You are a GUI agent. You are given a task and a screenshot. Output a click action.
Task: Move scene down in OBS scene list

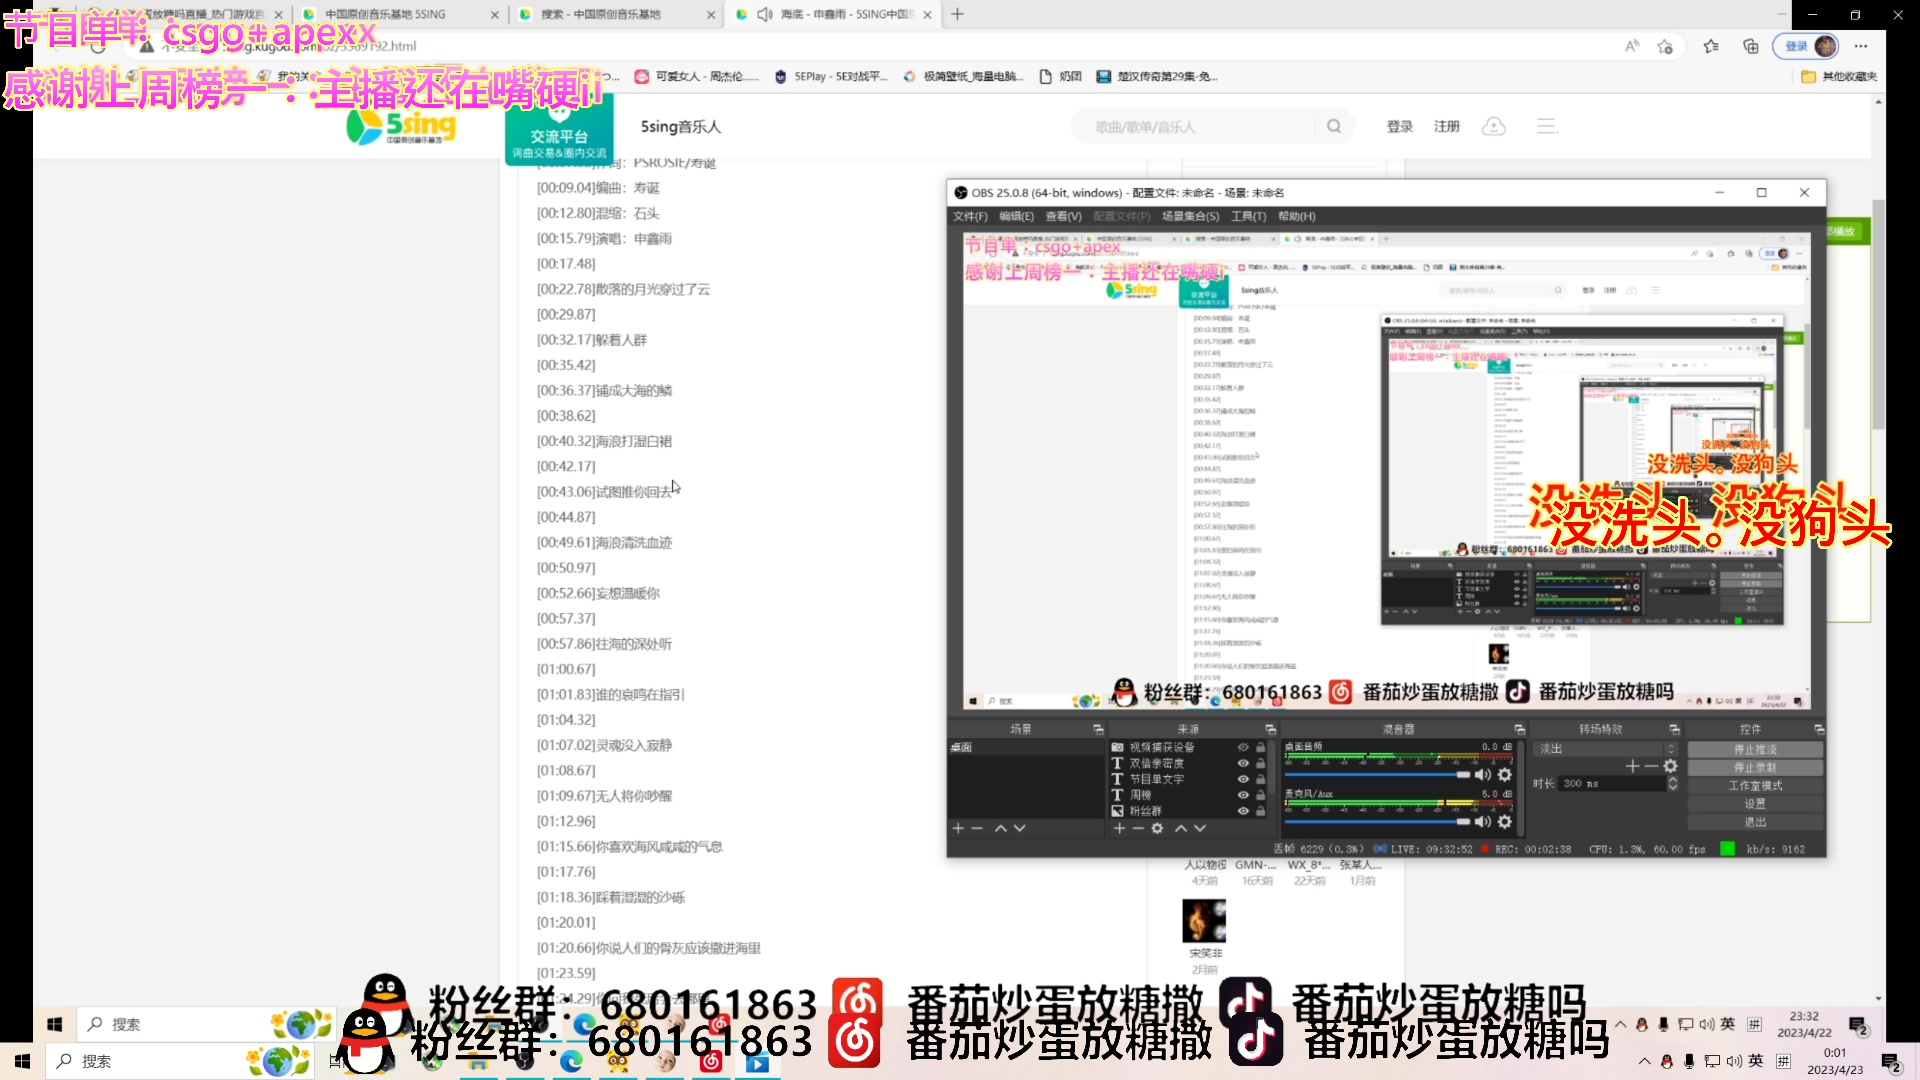1019,828
